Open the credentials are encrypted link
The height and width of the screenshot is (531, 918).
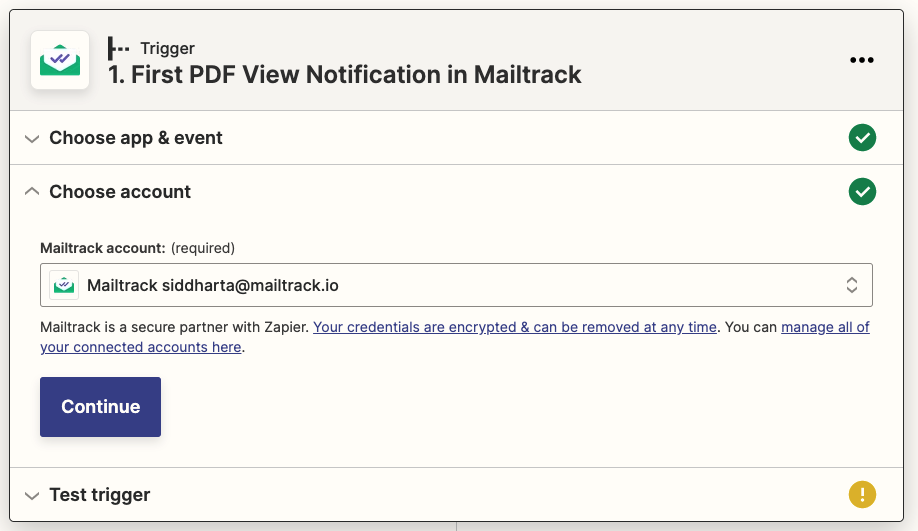[515, 327]
